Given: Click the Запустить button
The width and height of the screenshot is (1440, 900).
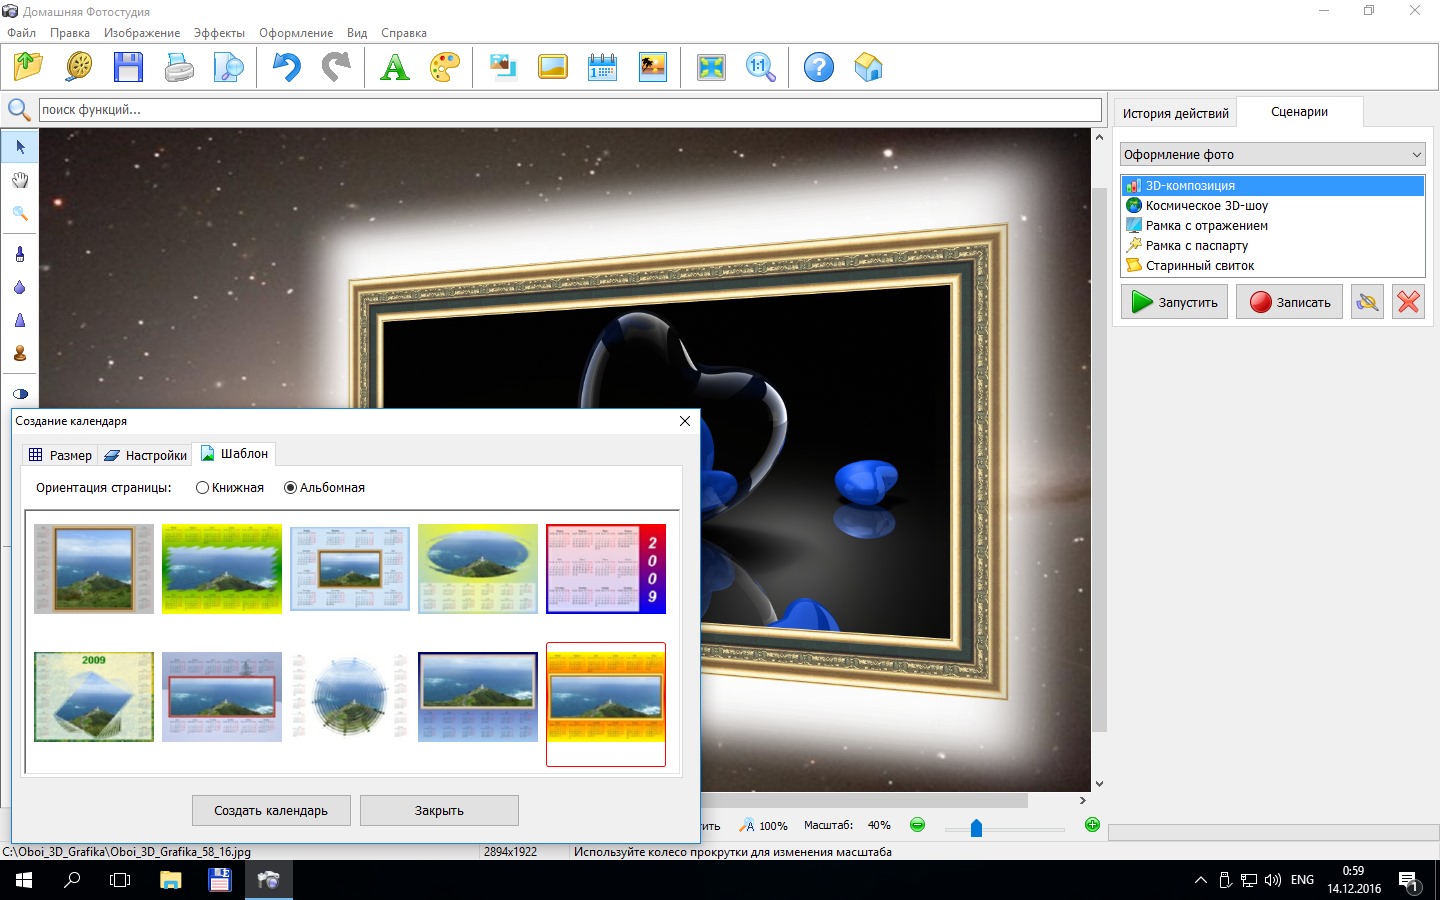Looking at the screenshot, I should point(1174,302).
